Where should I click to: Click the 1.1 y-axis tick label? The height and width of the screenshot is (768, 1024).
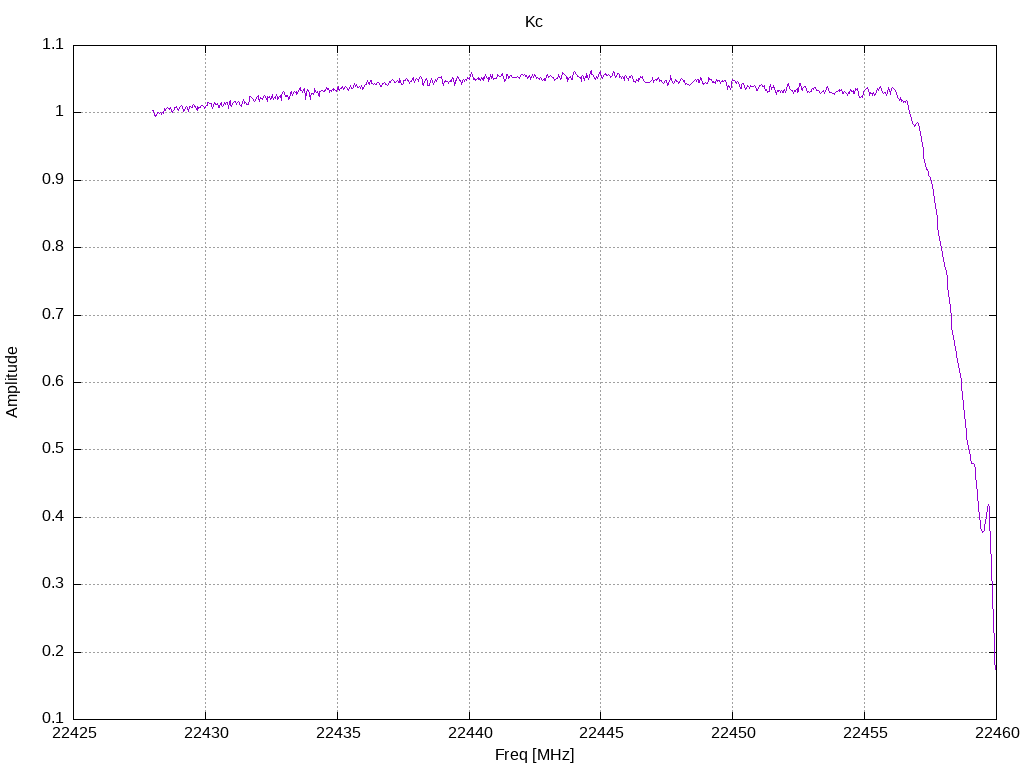53,45
